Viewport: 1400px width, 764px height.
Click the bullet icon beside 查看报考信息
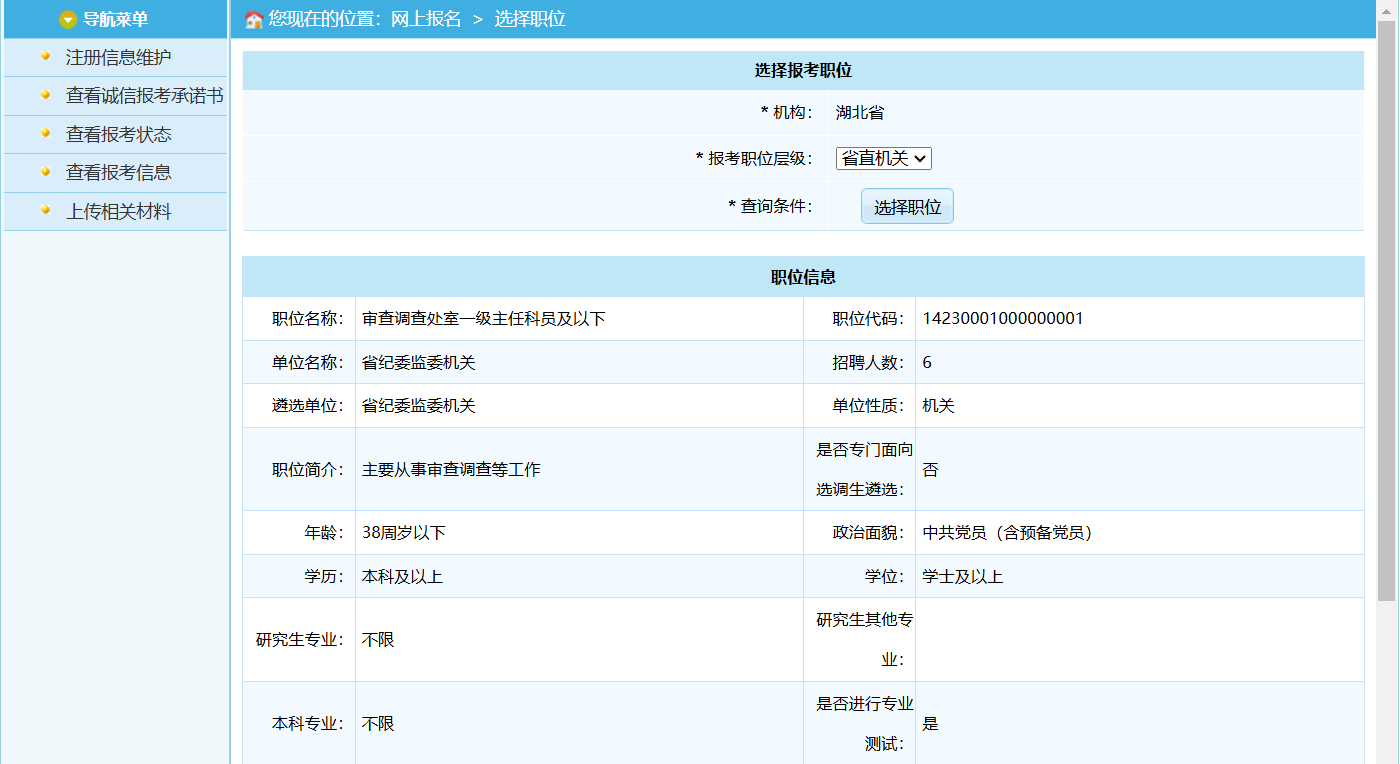pyautogui.click(x=45, y=172)
